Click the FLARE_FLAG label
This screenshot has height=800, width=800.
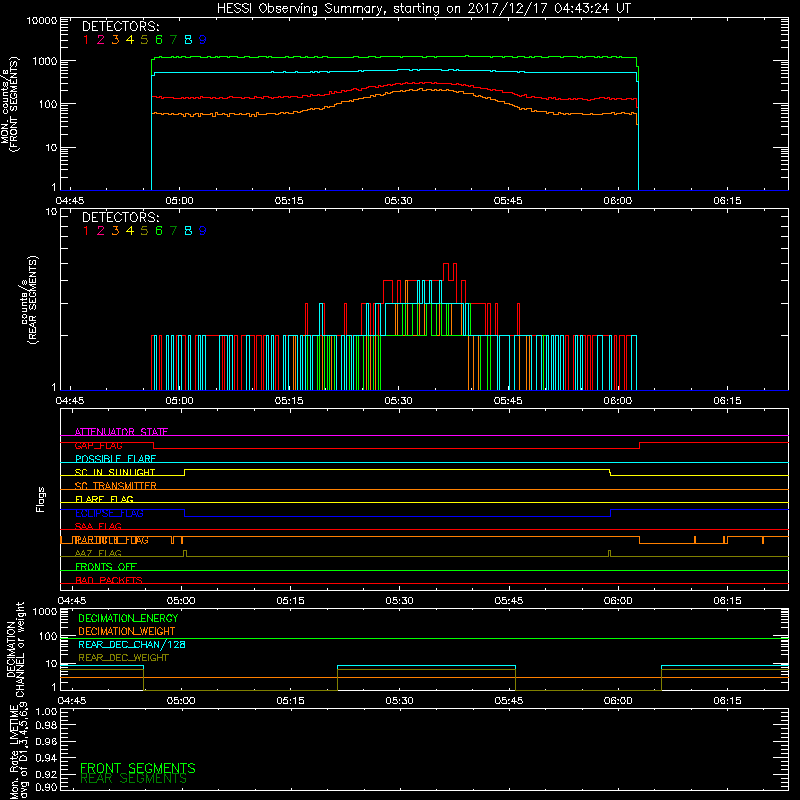pyautogui.click(x=104, y=499)
